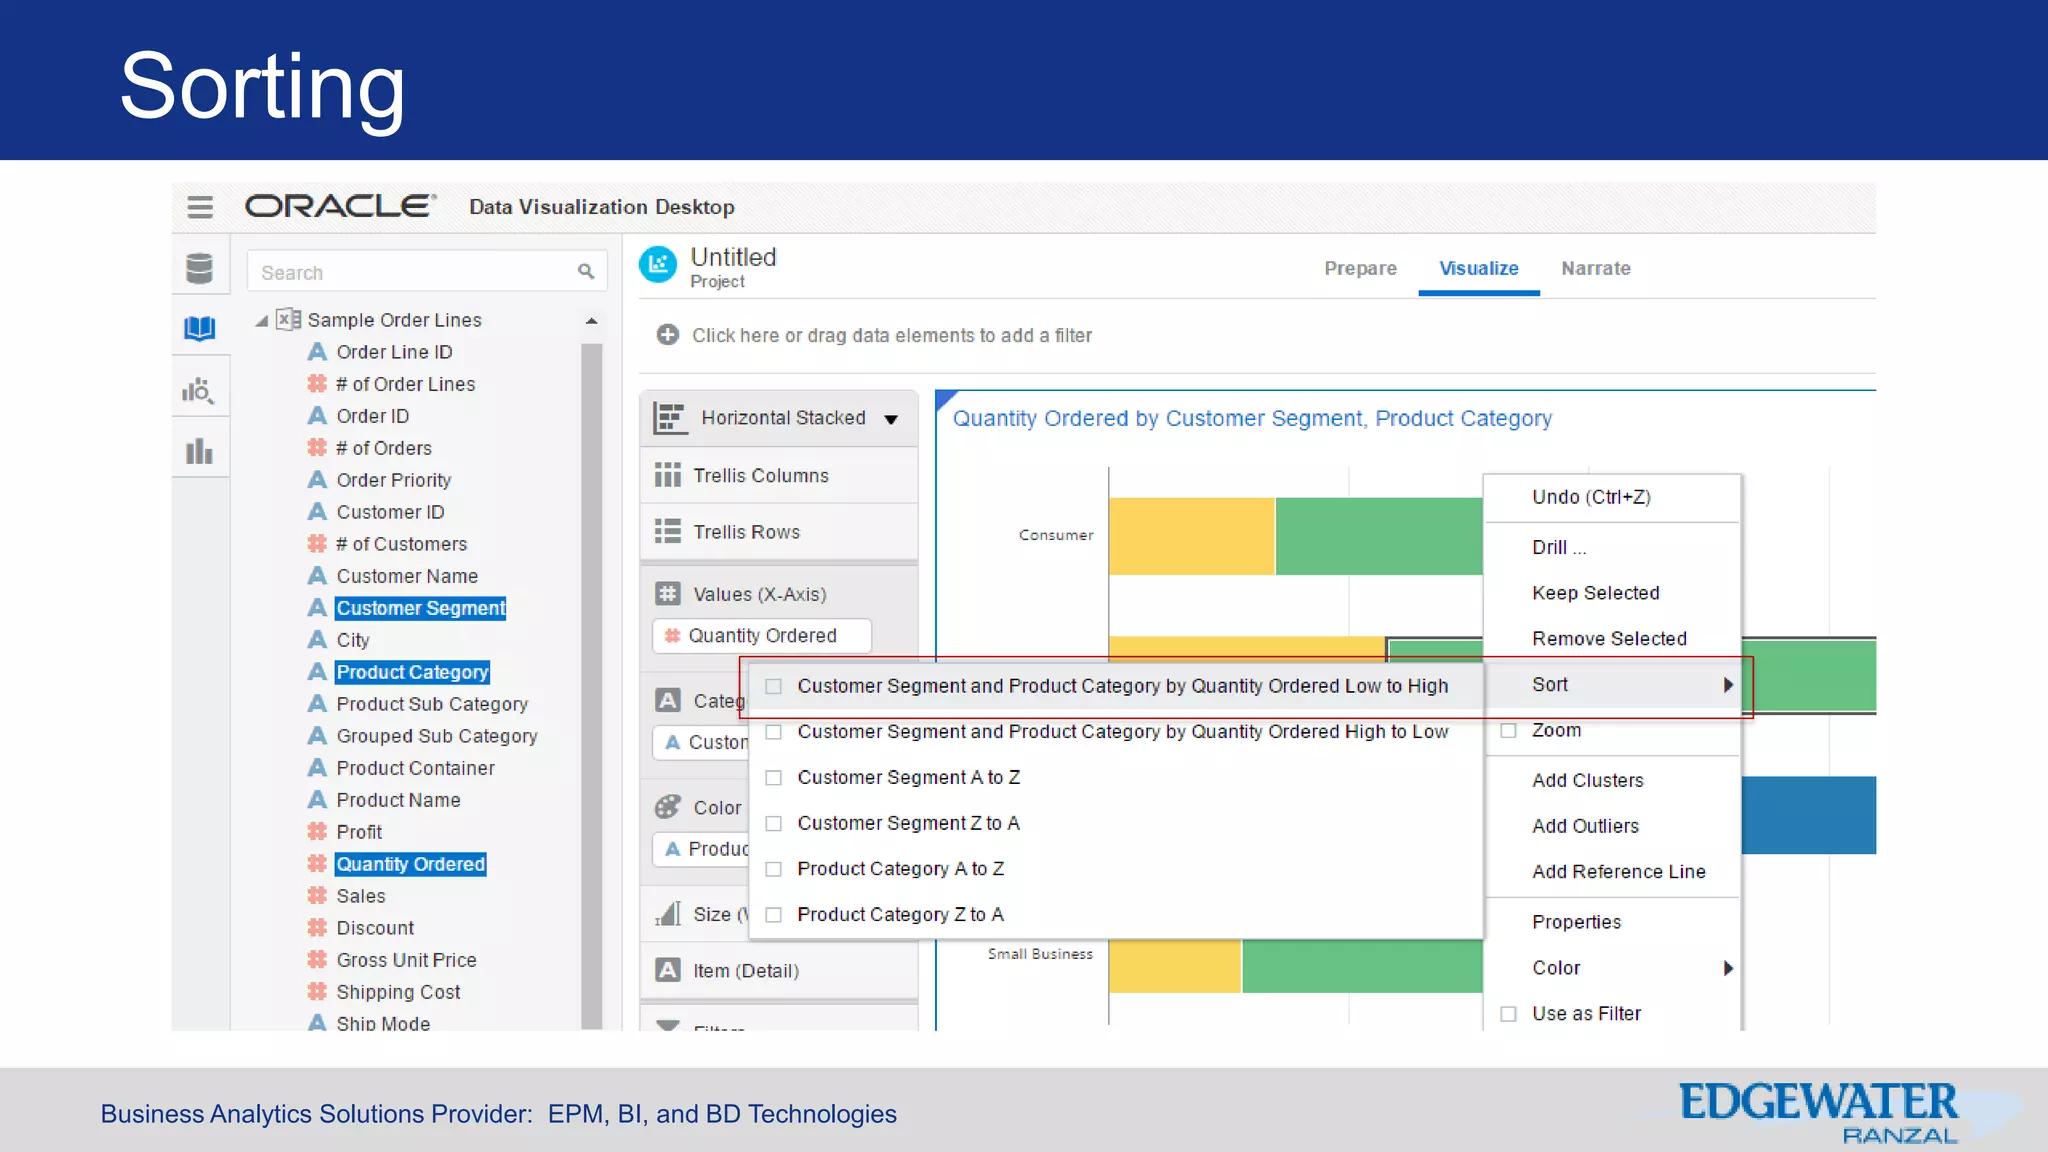
Task: Click the City attribute icon
Action: click(x=317, y=640)
